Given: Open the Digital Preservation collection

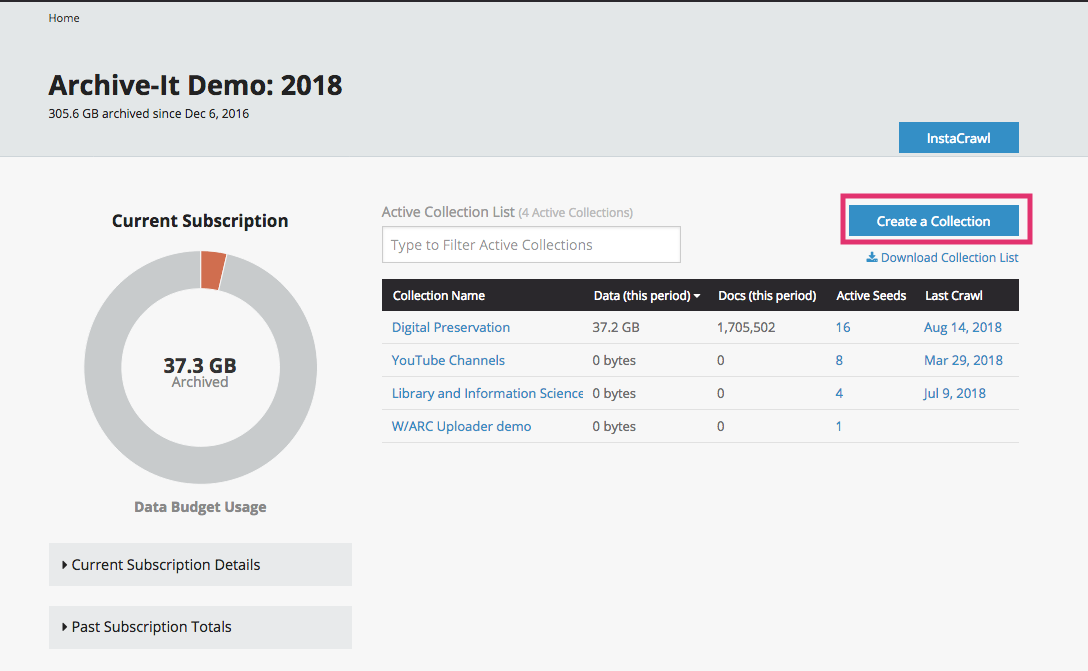Looking at the screenshot, I should pos(451,327).
